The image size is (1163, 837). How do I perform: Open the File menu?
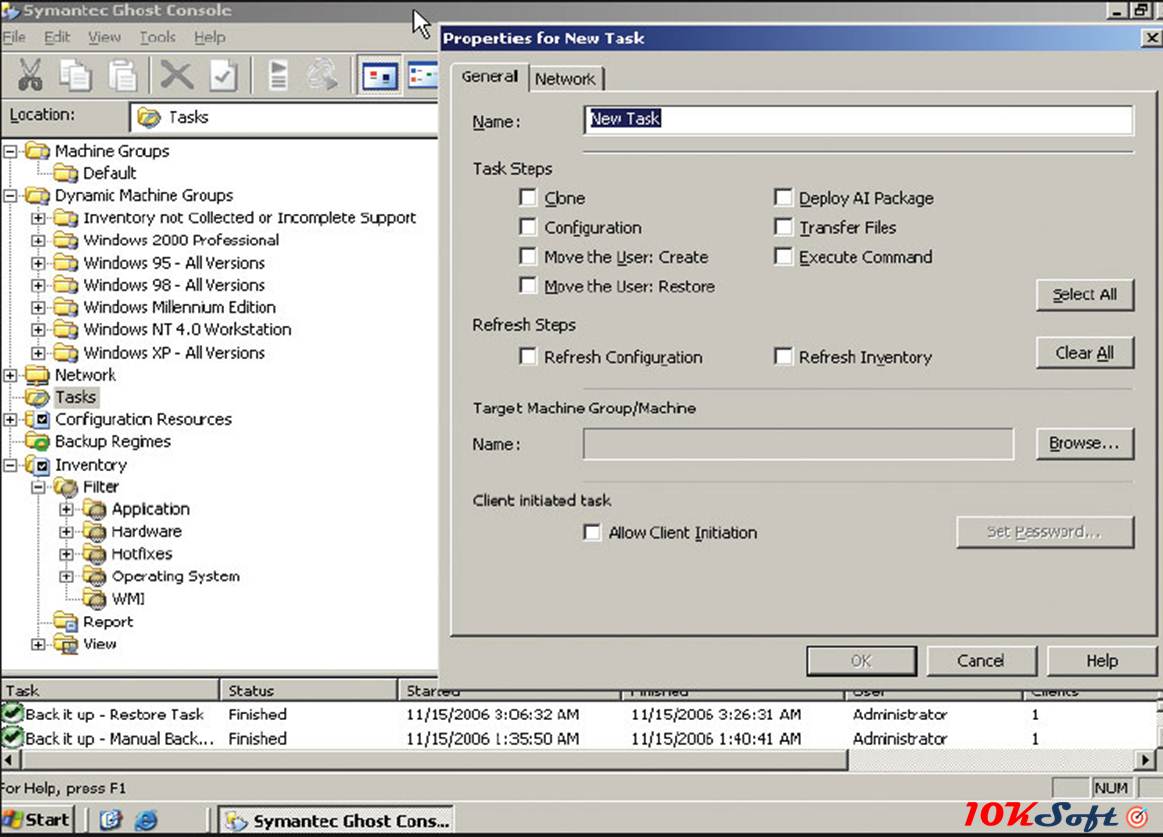[13, 37]
